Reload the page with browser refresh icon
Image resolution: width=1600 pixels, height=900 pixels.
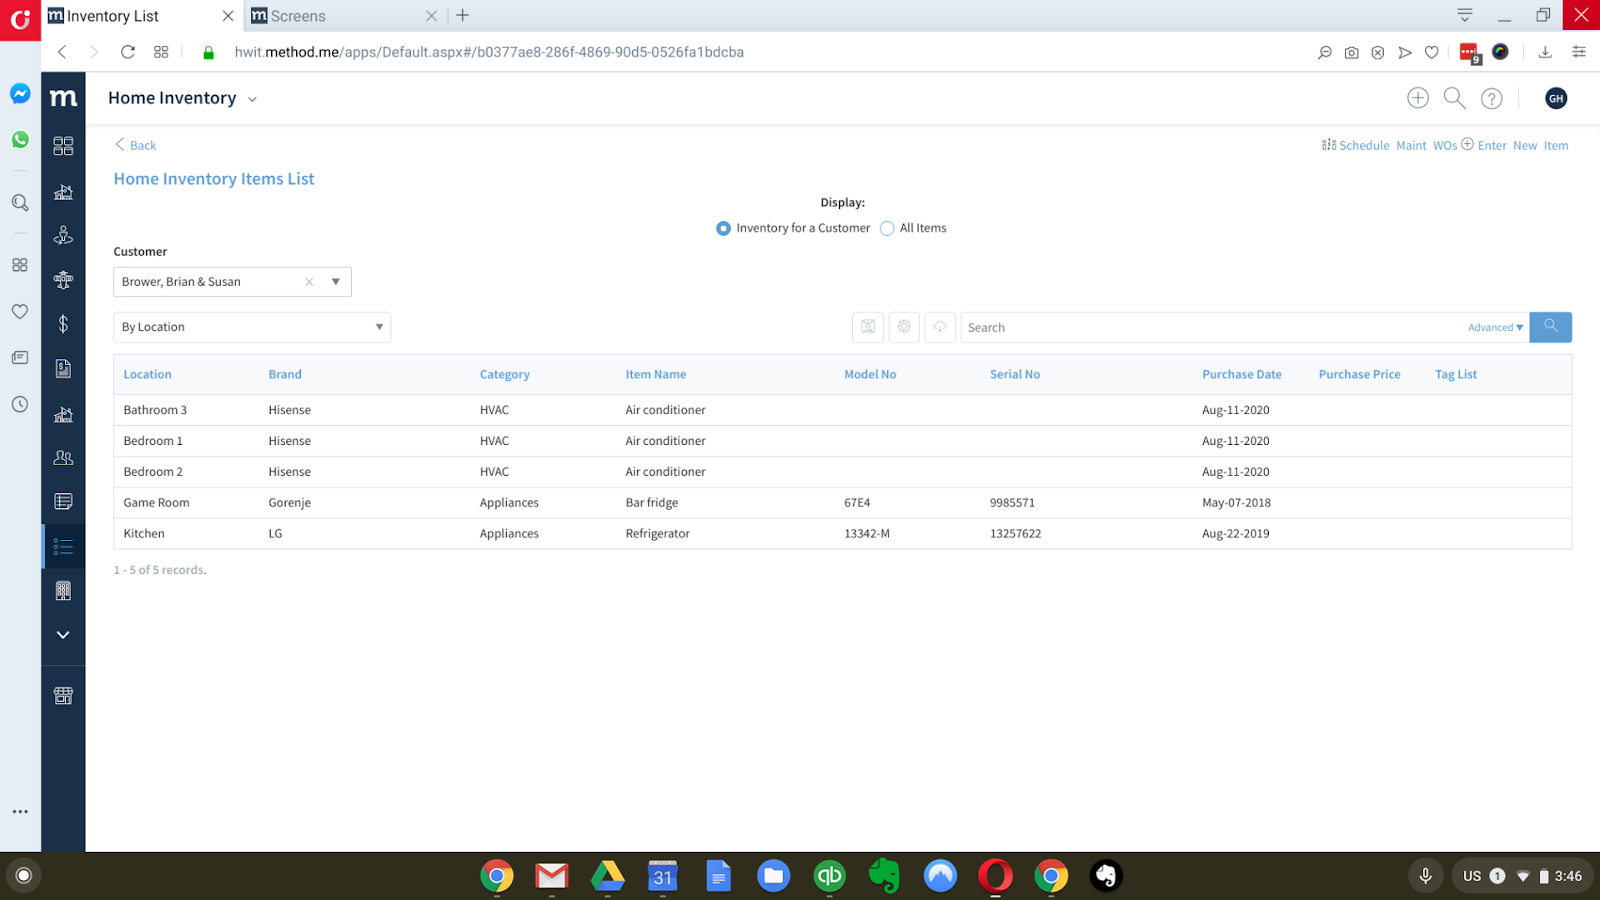(128, 52)
